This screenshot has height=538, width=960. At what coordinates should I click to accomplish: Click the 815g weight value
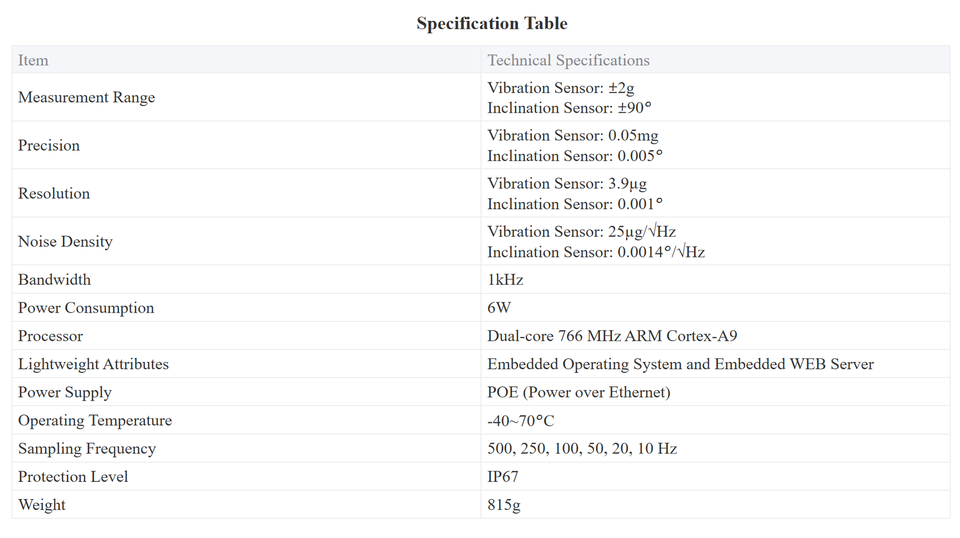click(504, 504)
